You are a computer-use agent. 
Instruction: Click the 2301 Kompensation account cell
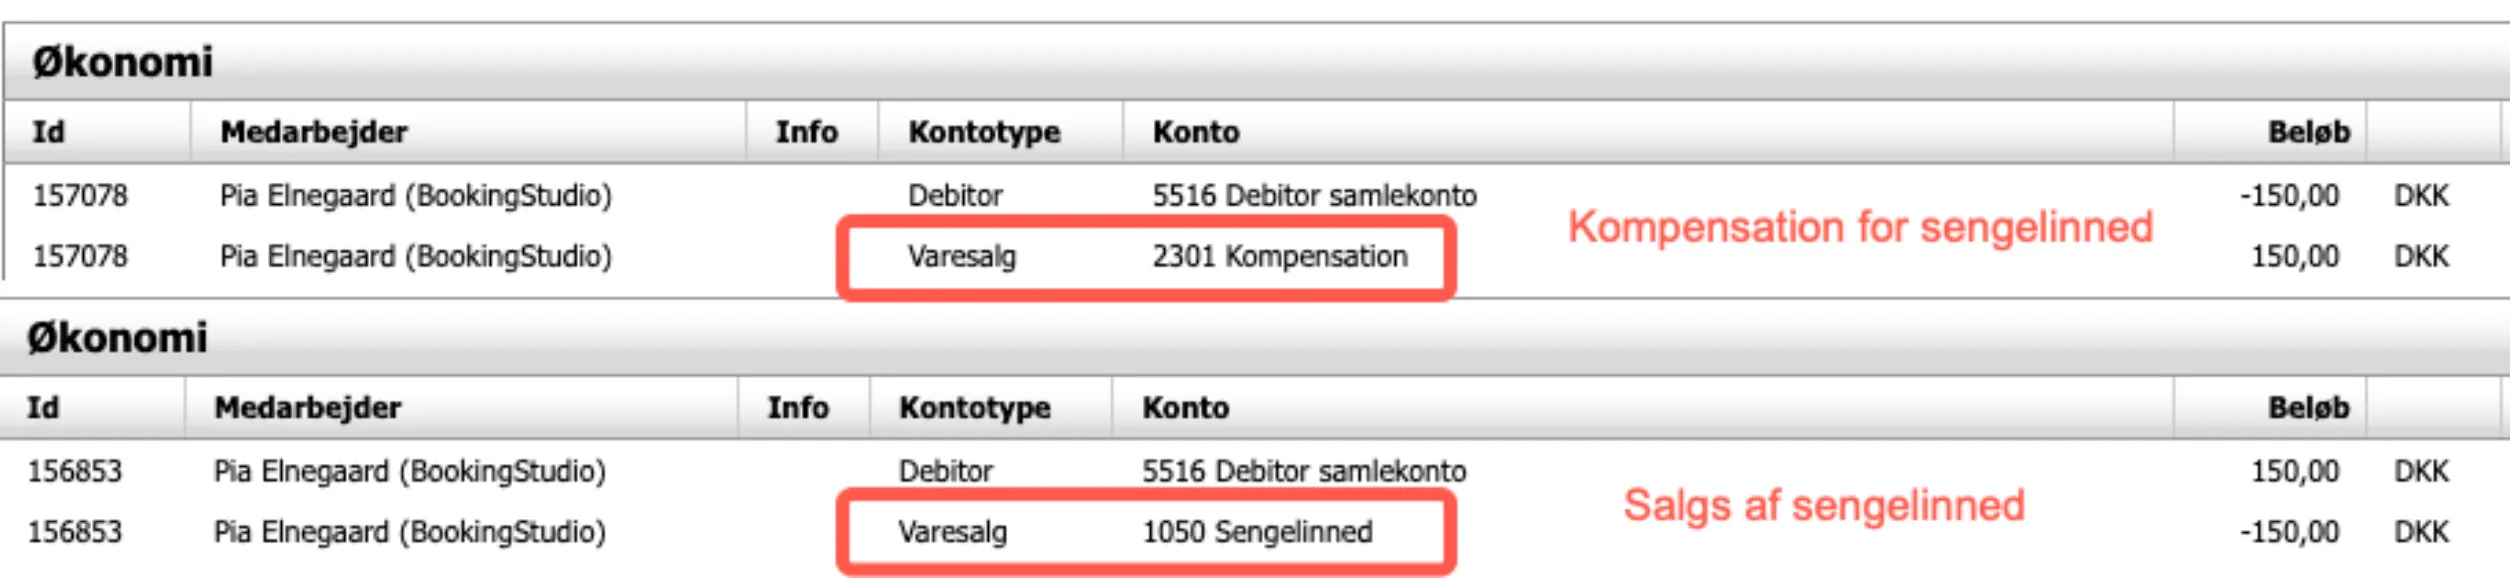pos(1279,257)
